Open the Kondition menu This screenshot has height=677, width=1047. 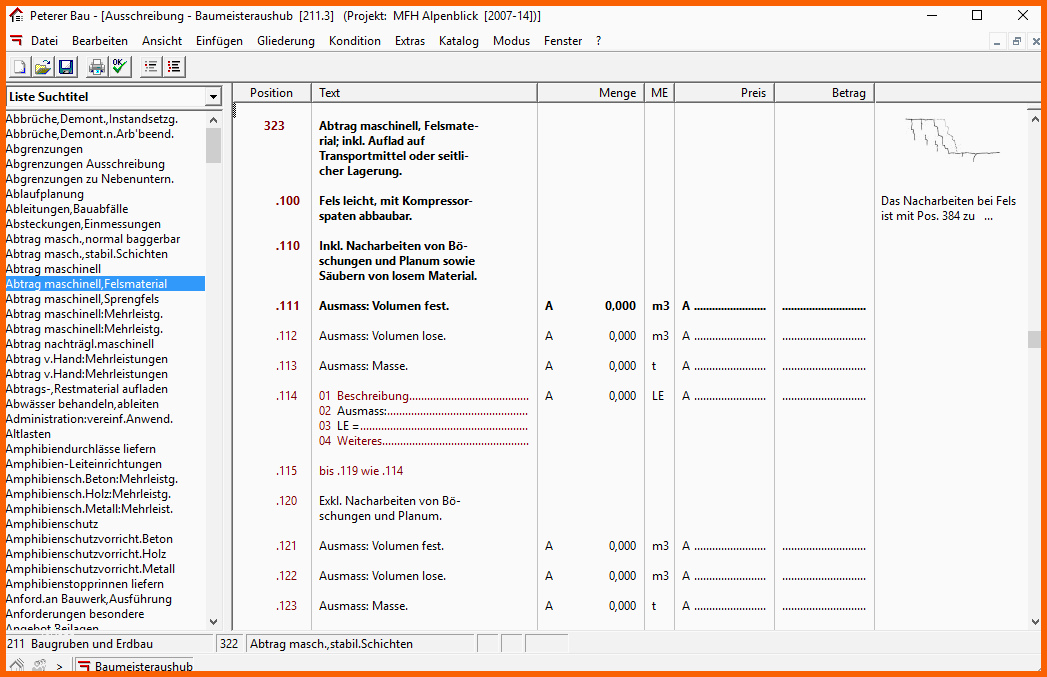tap(355, 41)
